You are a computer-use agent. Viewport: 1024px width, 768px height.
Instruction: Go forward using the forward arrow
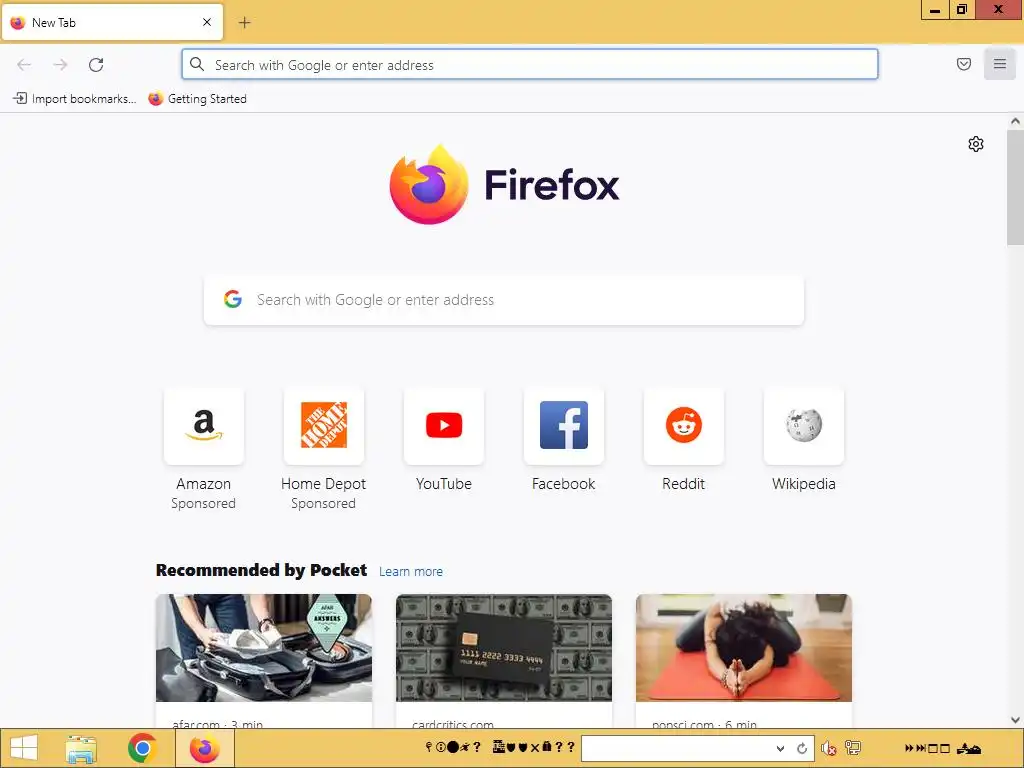[x=60, y=65]
